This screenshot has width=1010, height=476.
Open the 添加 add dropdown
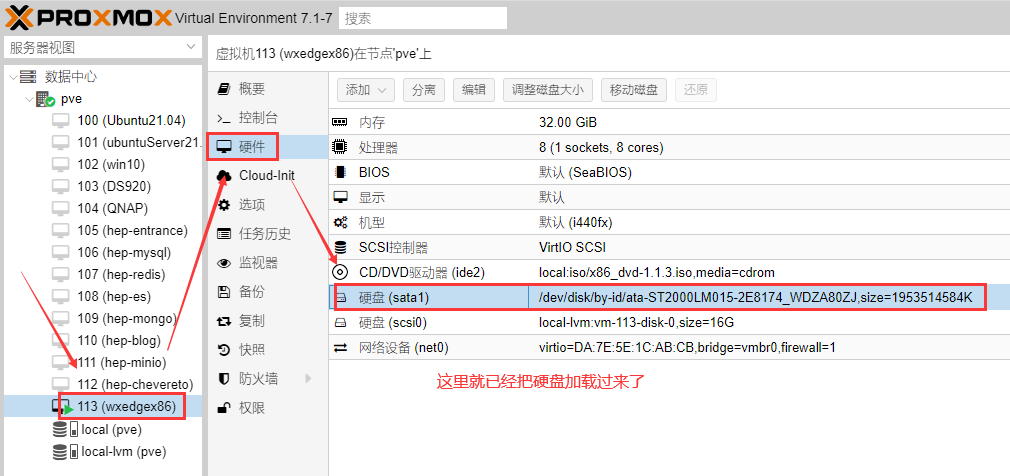[x=366, y=90]
